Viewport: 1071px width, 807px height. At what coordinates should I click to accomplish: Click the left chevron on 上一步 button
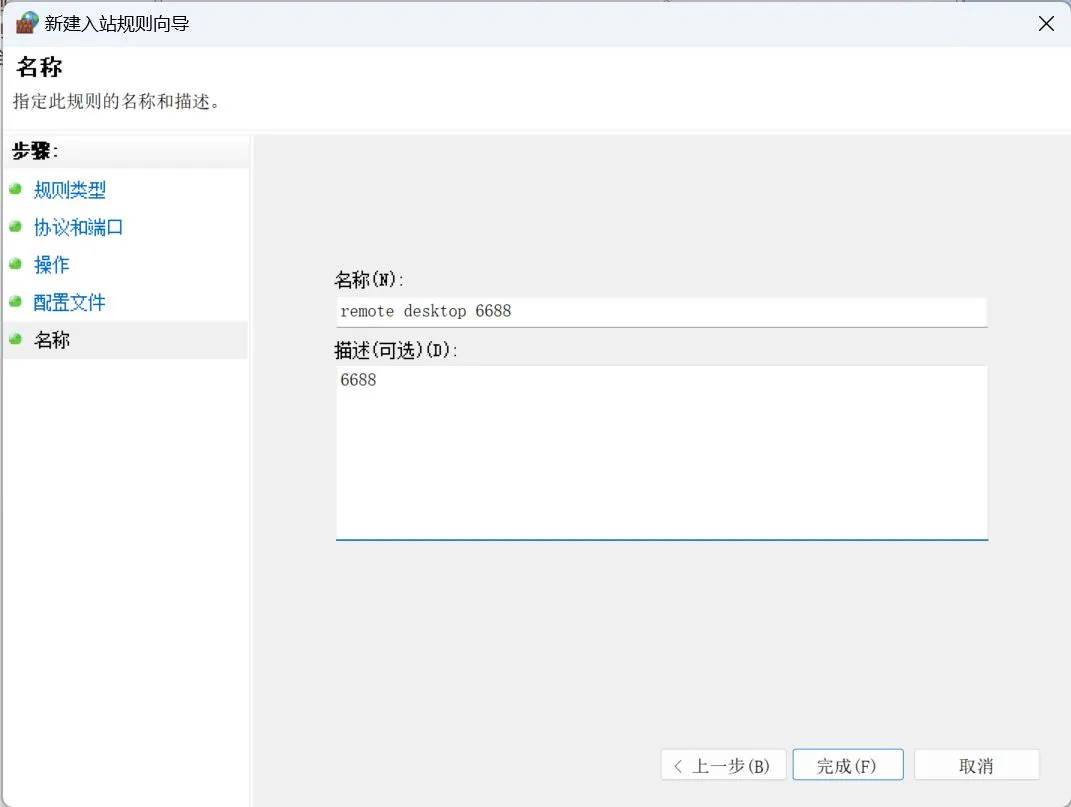coord(678,766)
